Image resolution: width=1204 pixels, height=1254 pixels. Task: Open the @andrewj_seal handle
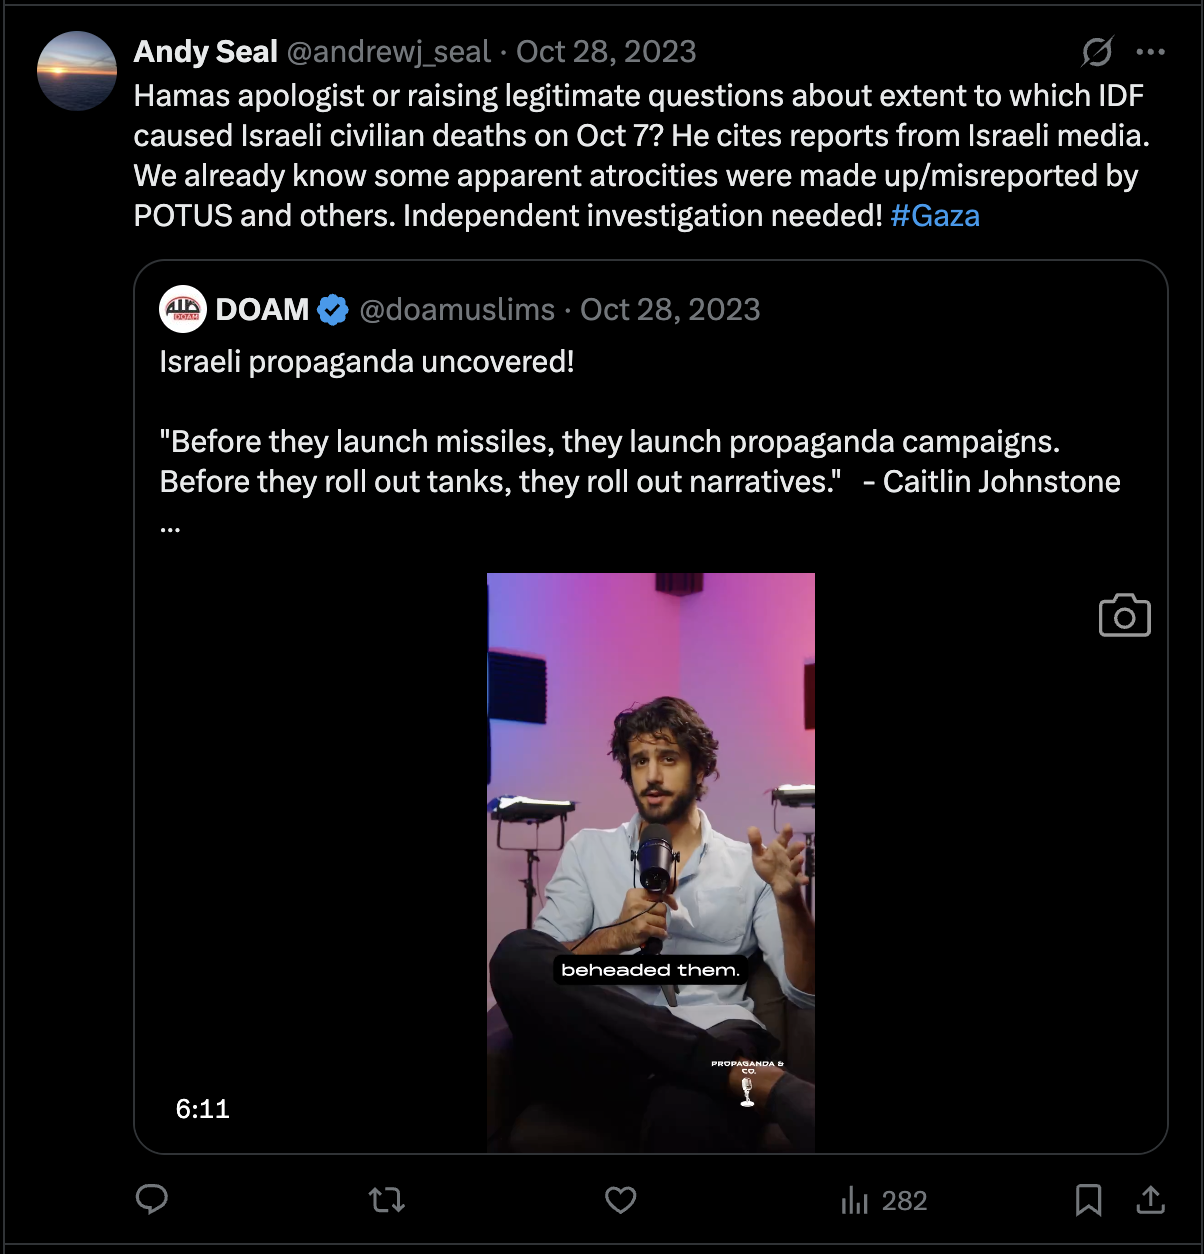pos(389,52)
